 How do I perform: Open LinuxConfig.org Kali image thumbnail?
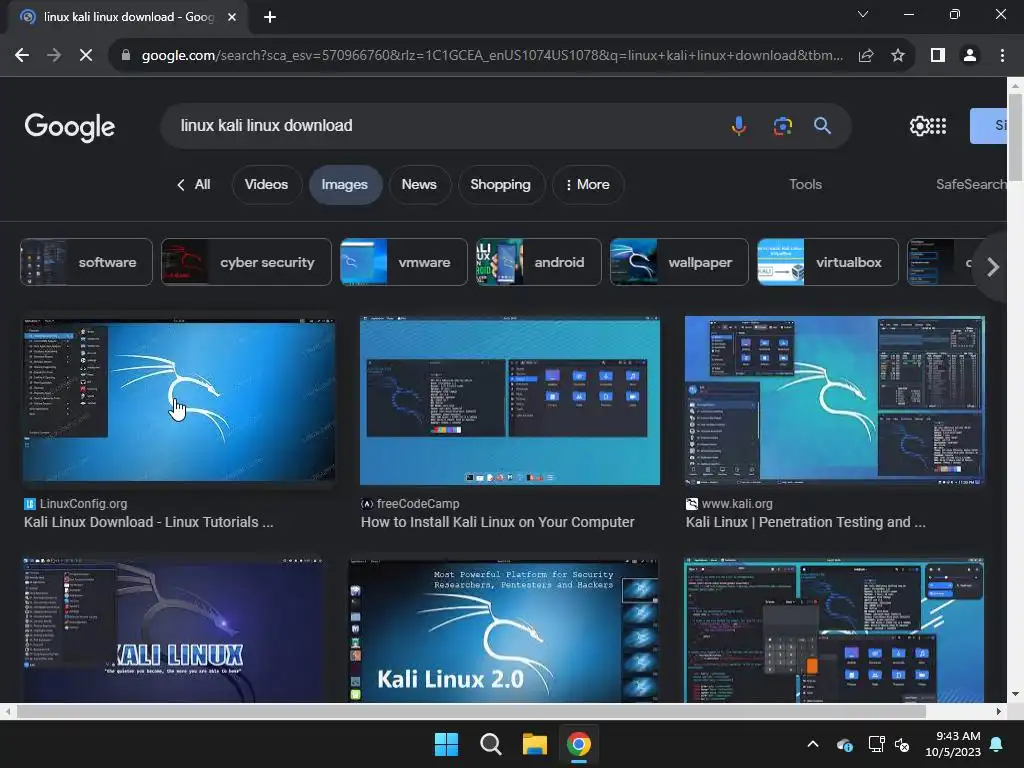pos(179,401)
